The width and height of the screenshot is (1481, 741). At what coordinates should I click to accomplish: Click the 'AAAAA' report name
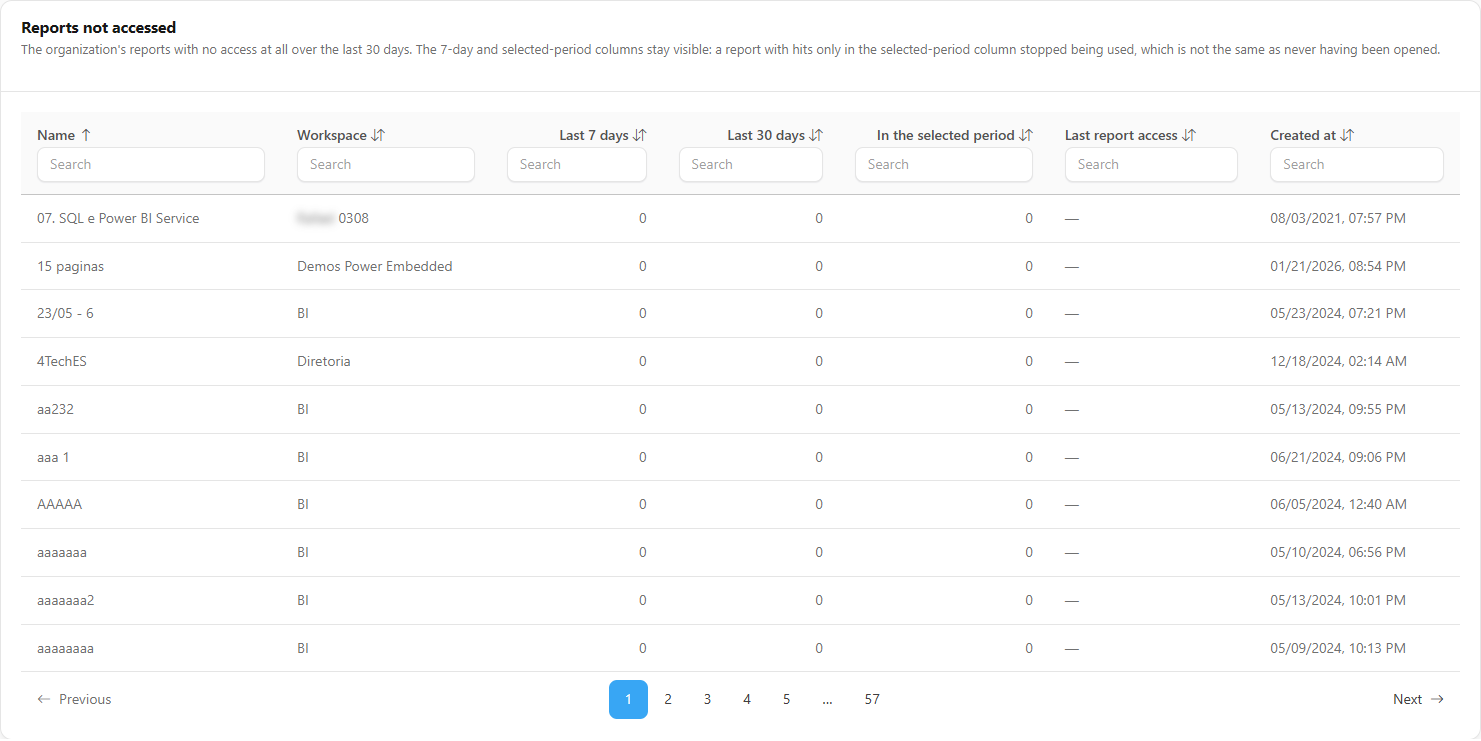(60, 505)
